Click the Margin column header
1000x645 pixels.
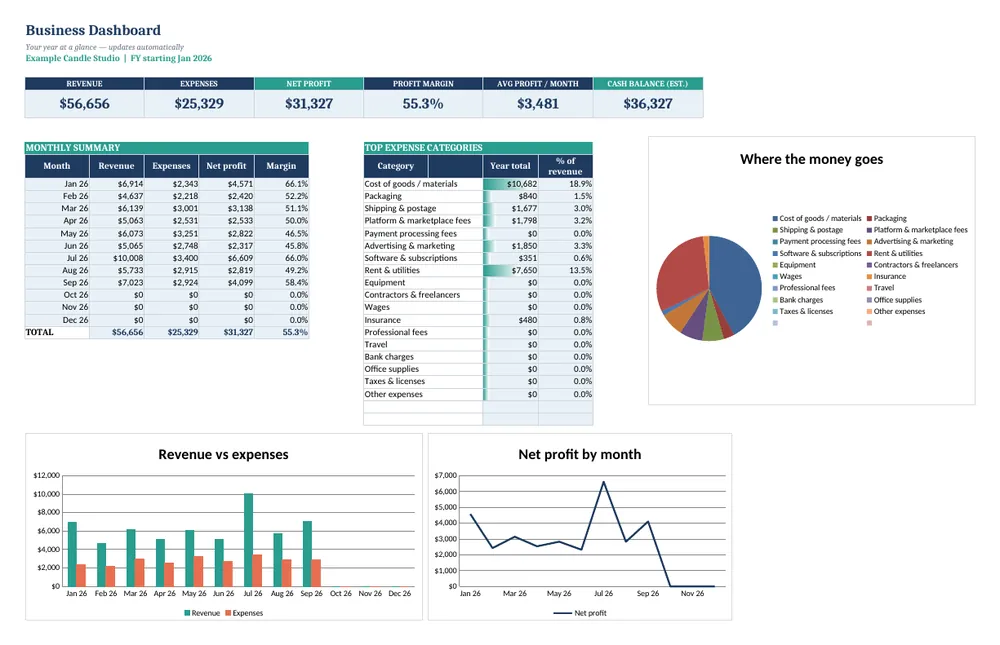pyautogui.click(x=281, y=166)
